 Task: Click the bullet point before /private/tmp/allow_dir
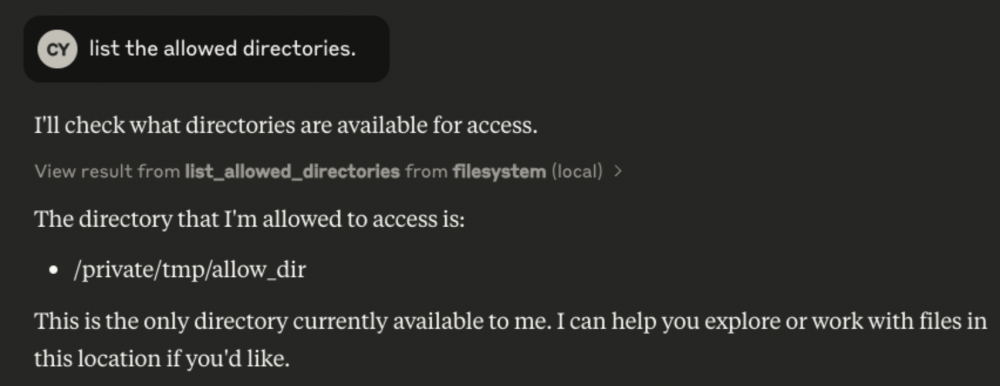click(54, 271)
